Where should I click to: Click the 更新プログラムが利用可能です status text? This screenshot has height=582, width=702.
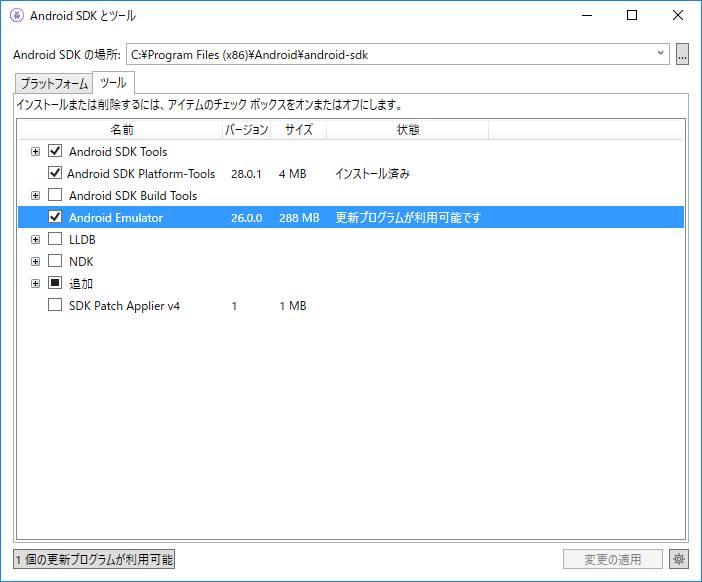pyautogui.click(x=408, y=218)
